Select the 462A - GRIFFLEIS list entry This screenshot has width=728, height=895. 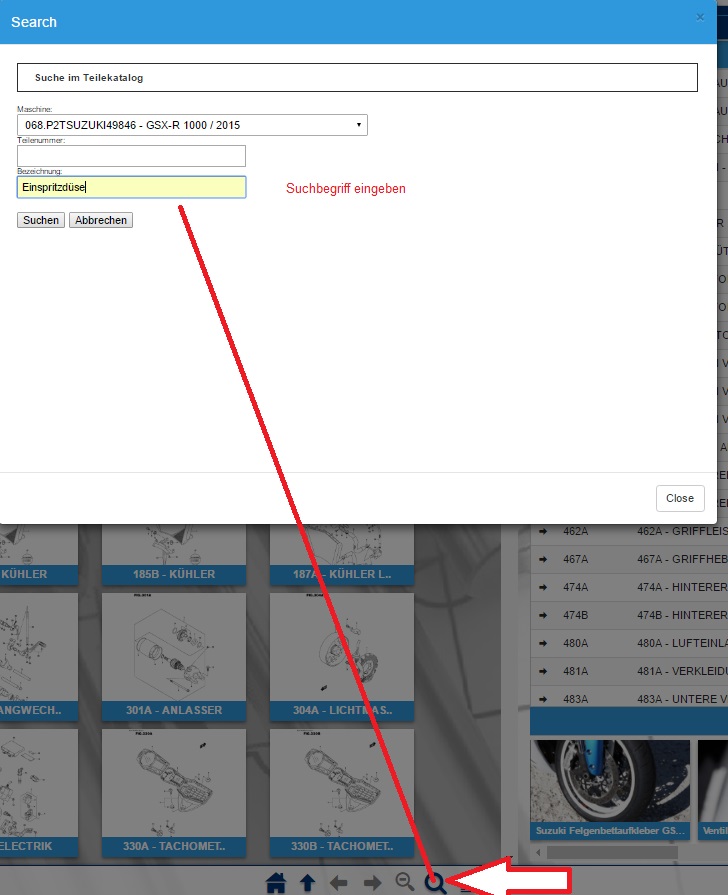pyautogui.click(x=682, y=531)
